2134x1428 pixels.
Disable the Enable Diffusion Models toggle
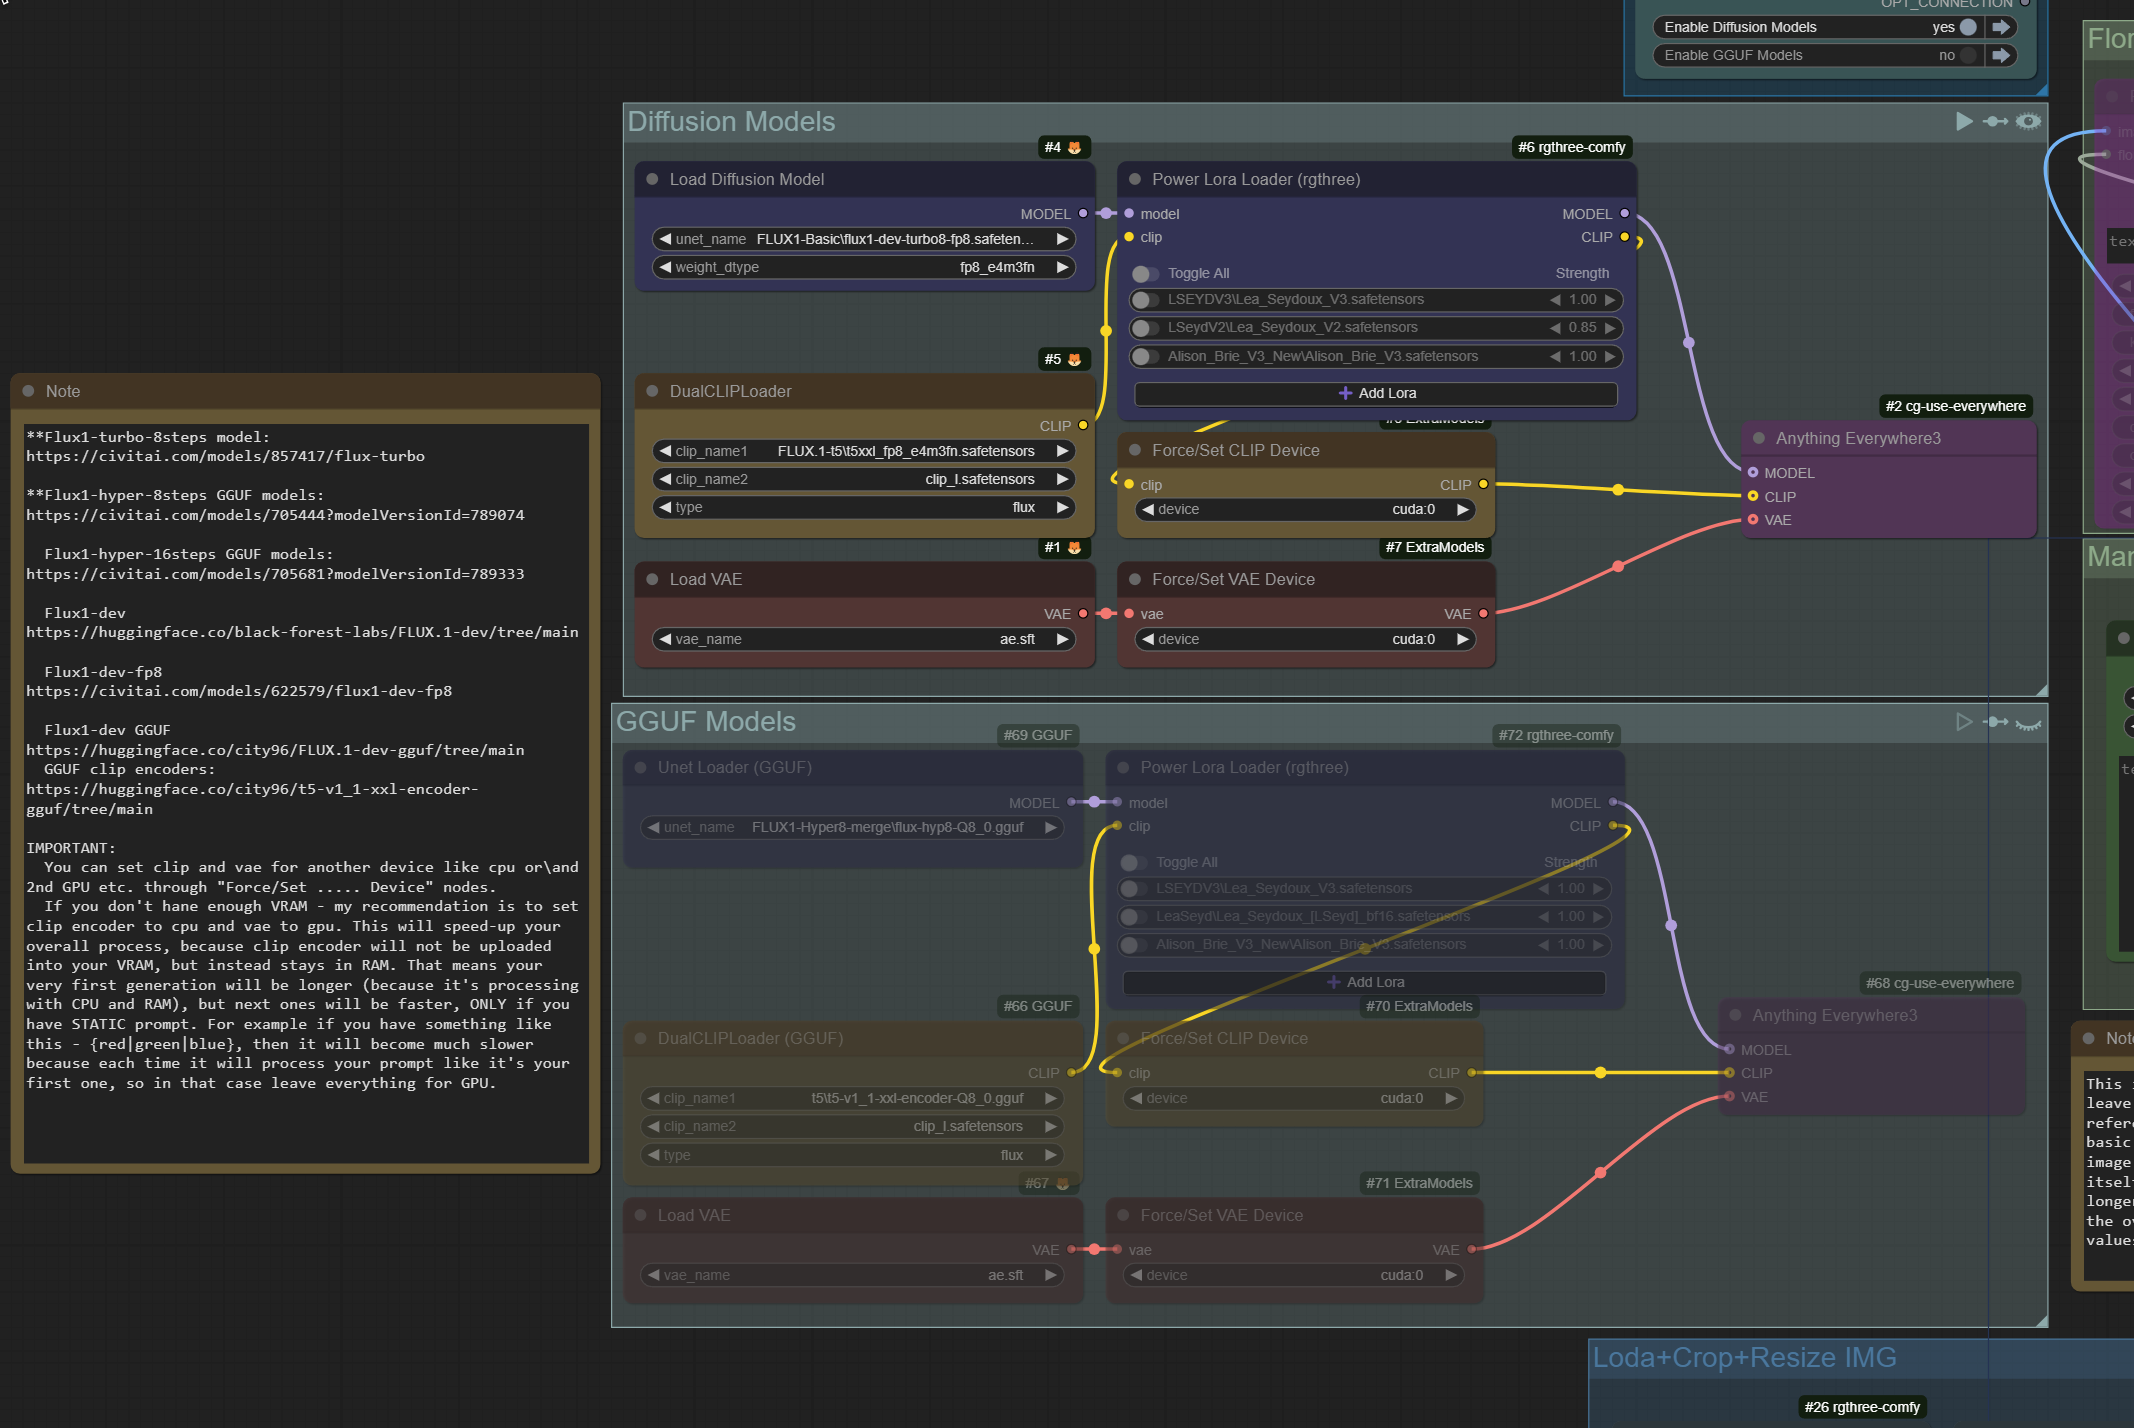tap(1967, 27)
